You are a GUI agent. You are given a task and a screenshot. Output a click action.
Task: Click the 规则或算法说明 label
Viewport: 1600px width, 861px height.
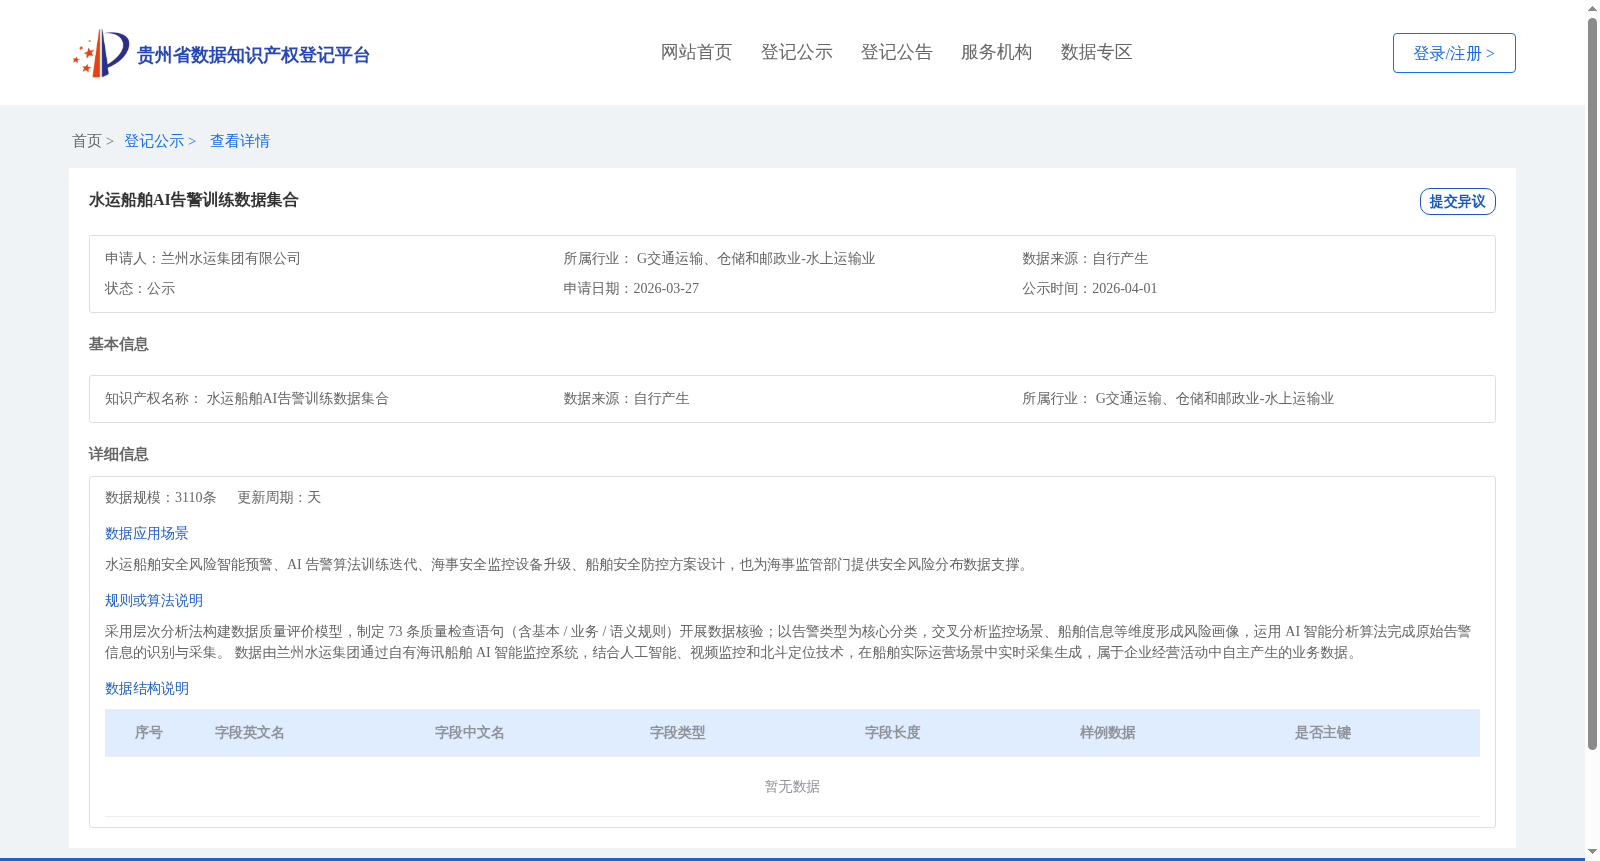click(154, 600)
